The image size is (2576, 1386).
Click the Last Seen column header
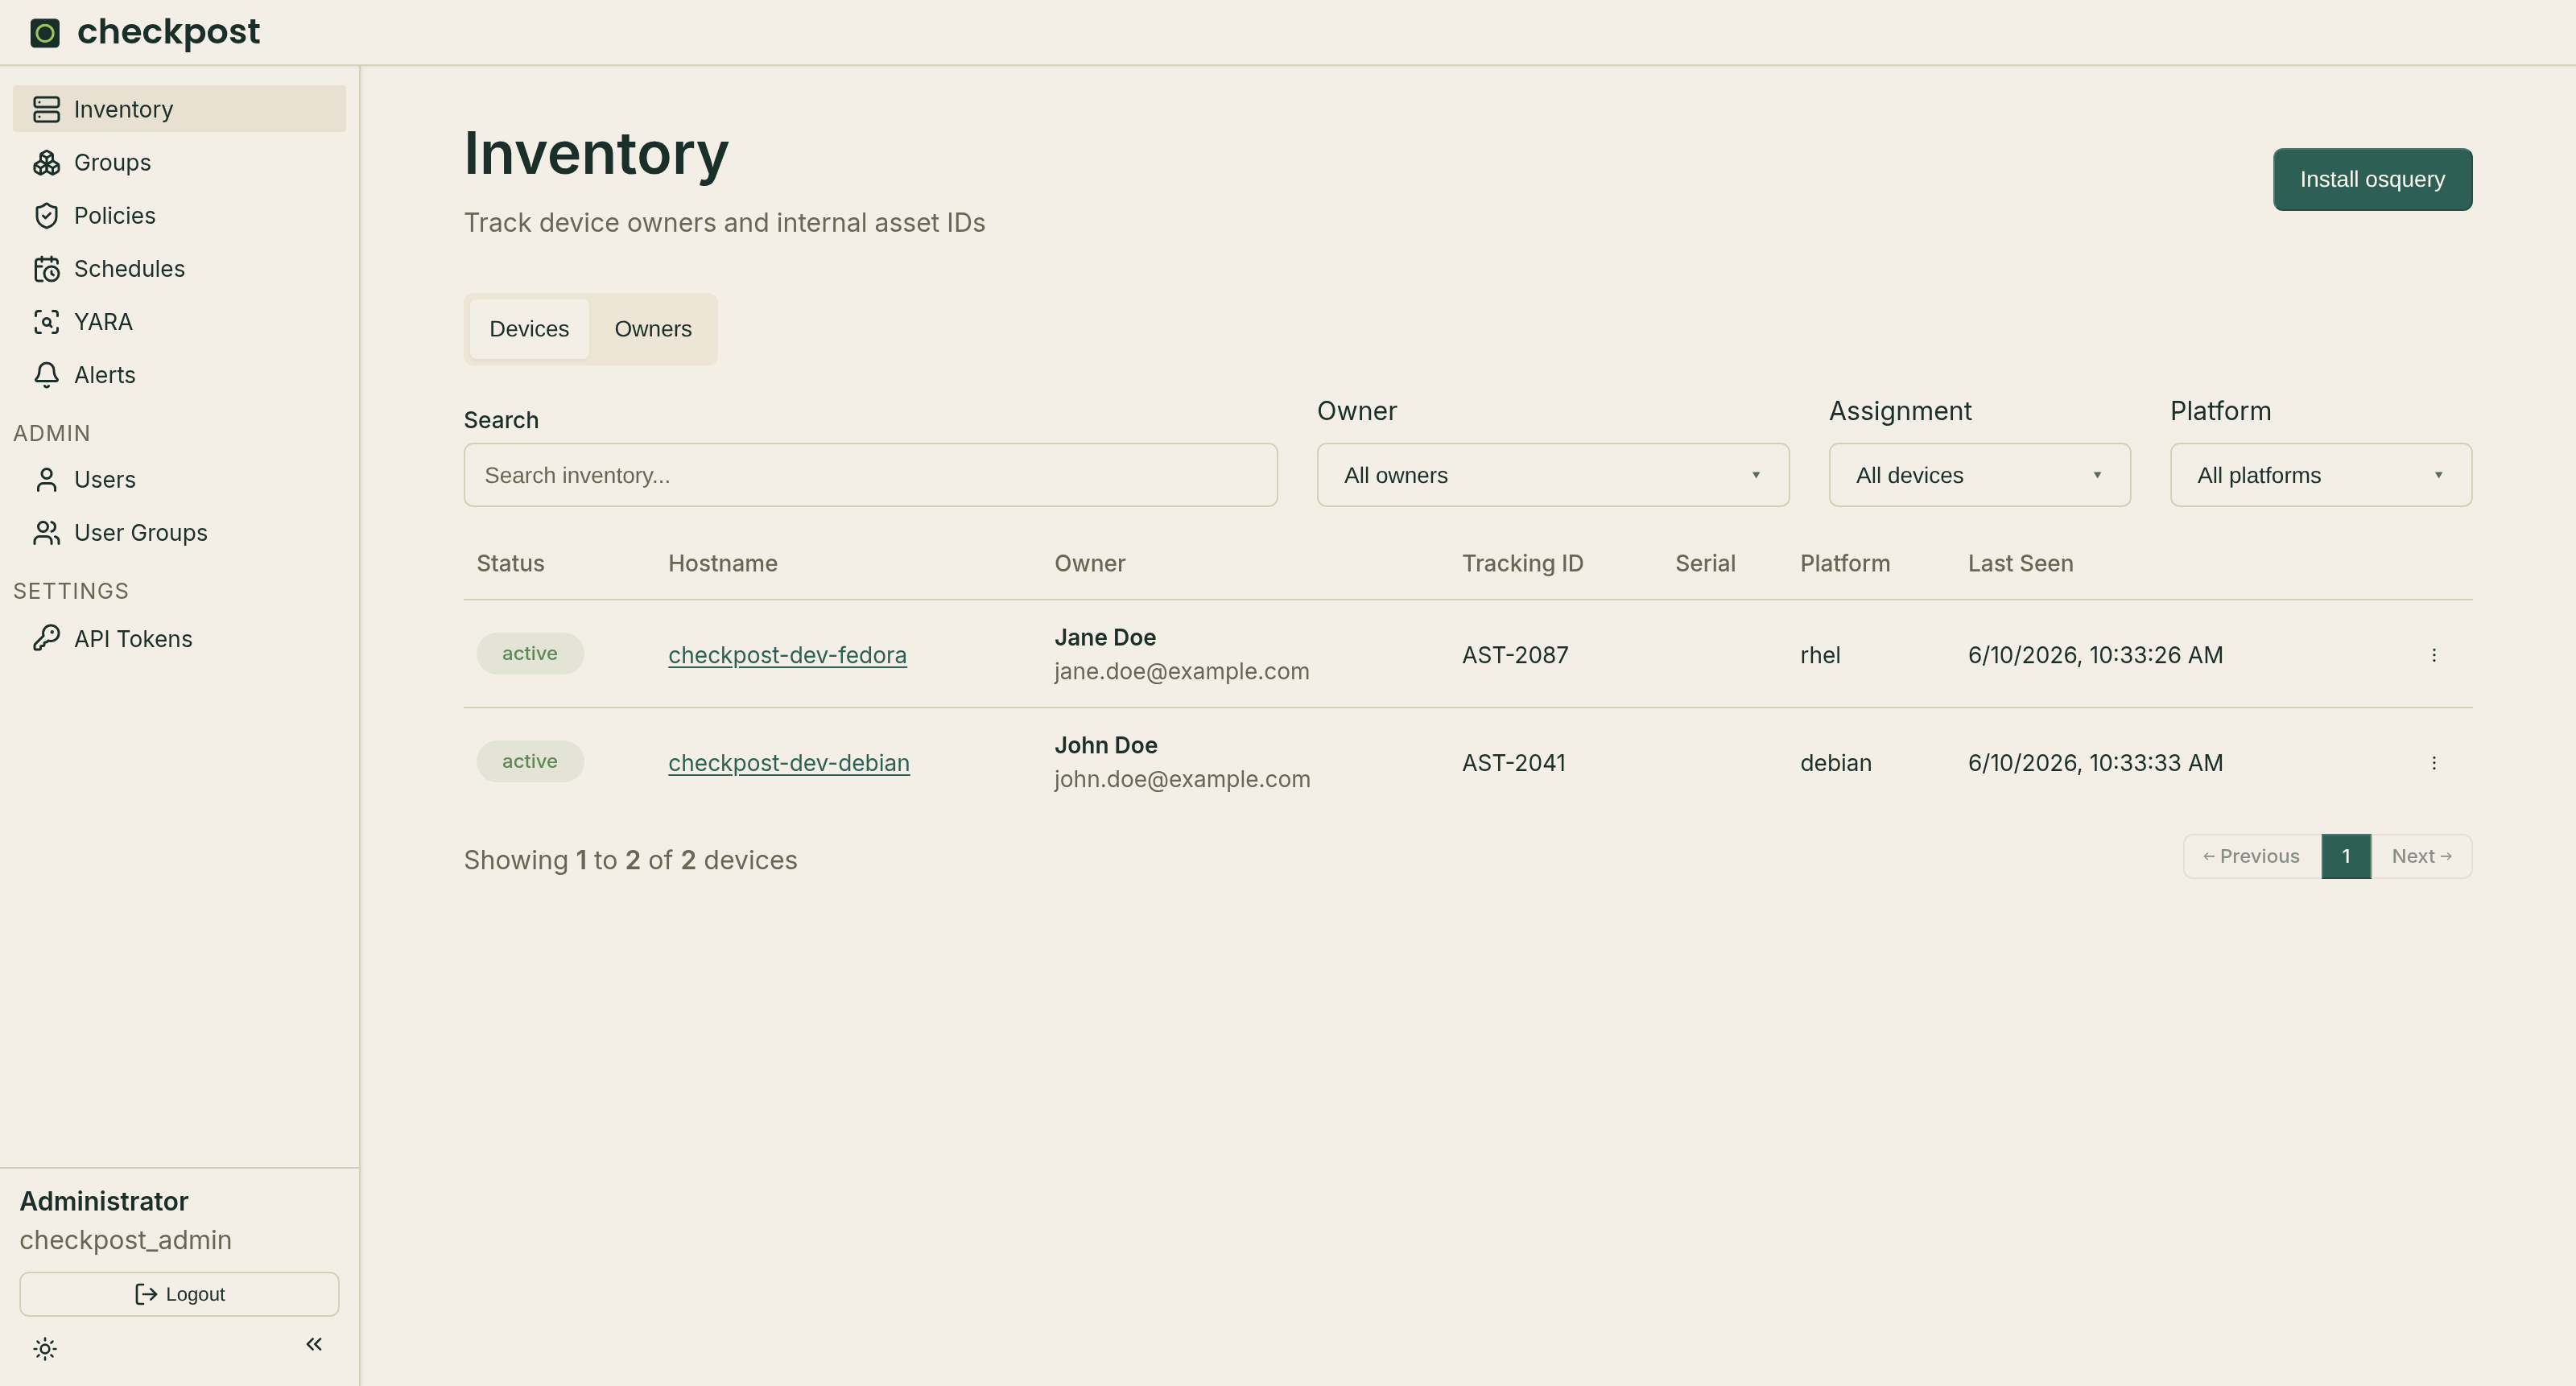[2020, 563]
